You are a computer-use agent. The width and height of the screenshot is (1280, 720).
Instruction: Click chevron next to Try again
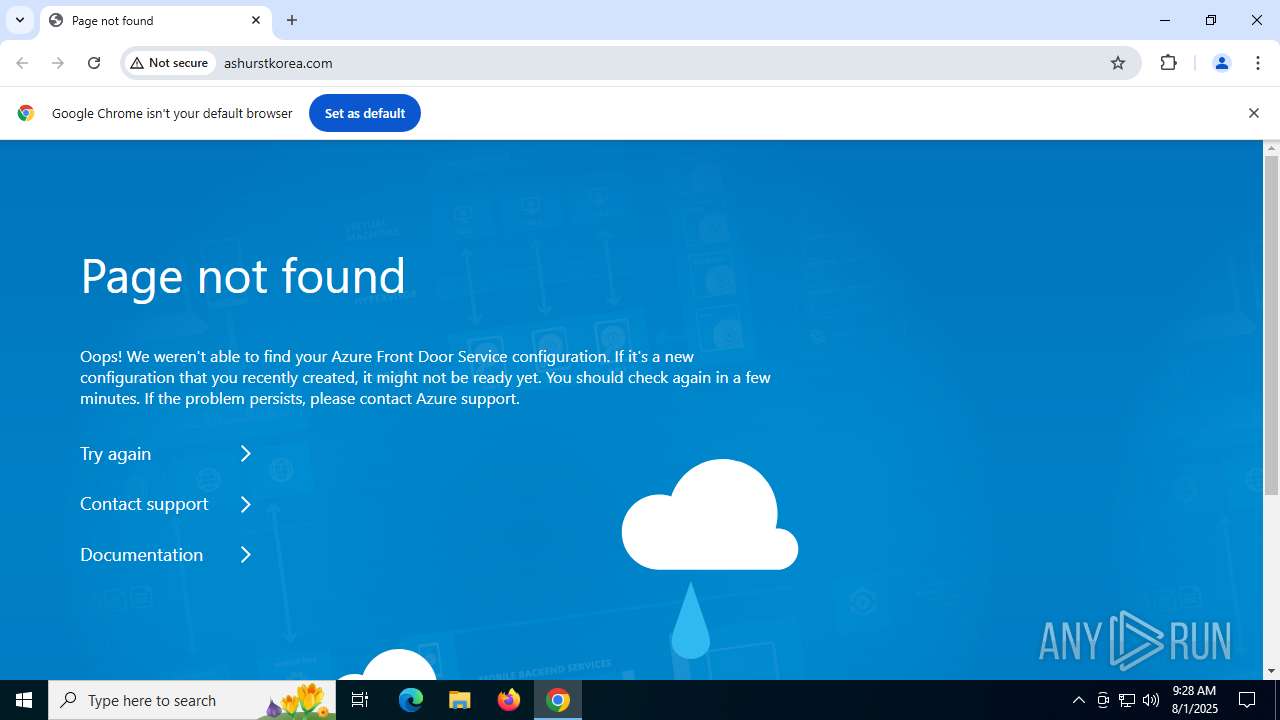pos(246,454)
